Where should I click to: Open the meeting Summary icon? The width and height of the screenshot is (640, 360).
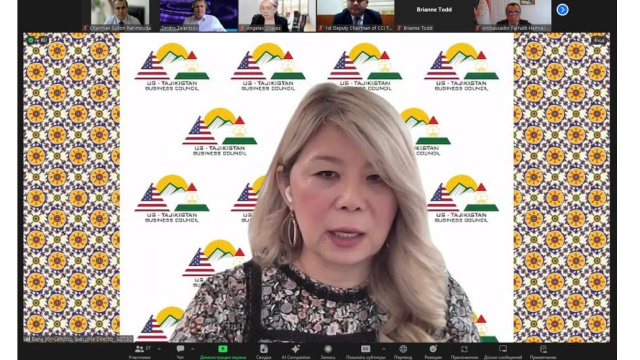(264, 349)
